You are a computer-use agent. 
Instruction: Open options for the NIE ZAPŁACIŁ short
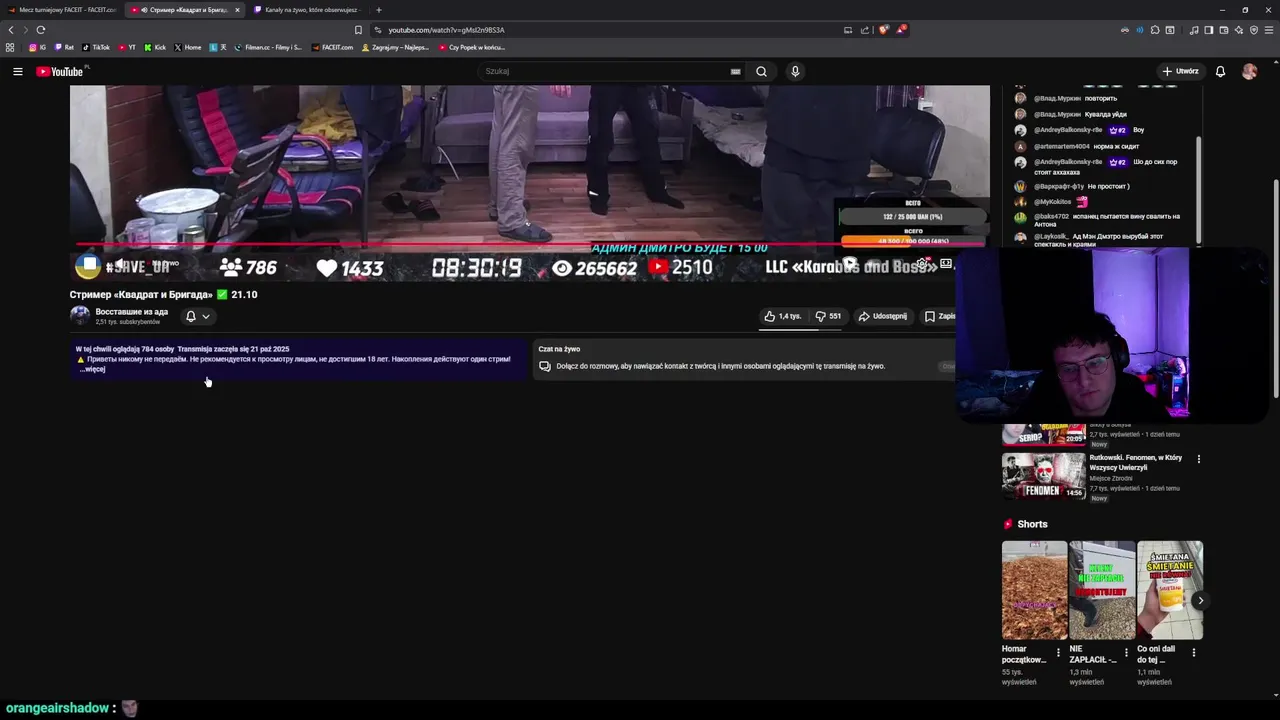pyautogui.click(x=1126, y=653)
